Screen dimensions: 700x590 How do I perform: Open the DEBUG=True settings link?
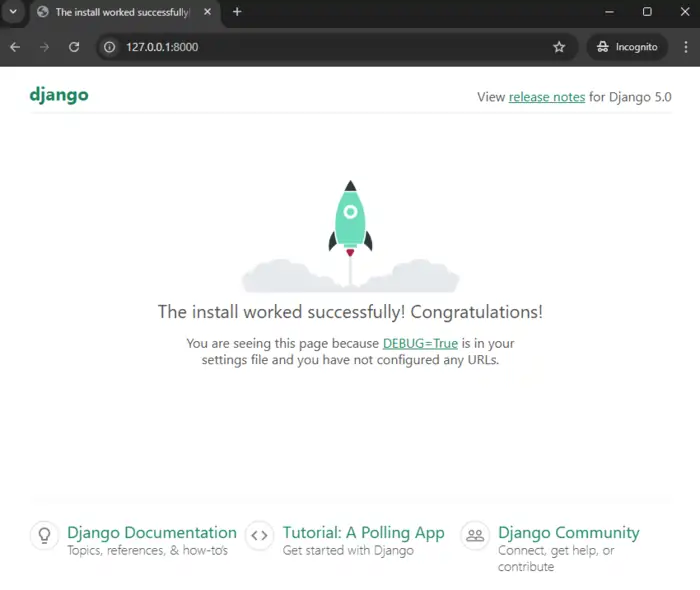(x=420, y=343)
